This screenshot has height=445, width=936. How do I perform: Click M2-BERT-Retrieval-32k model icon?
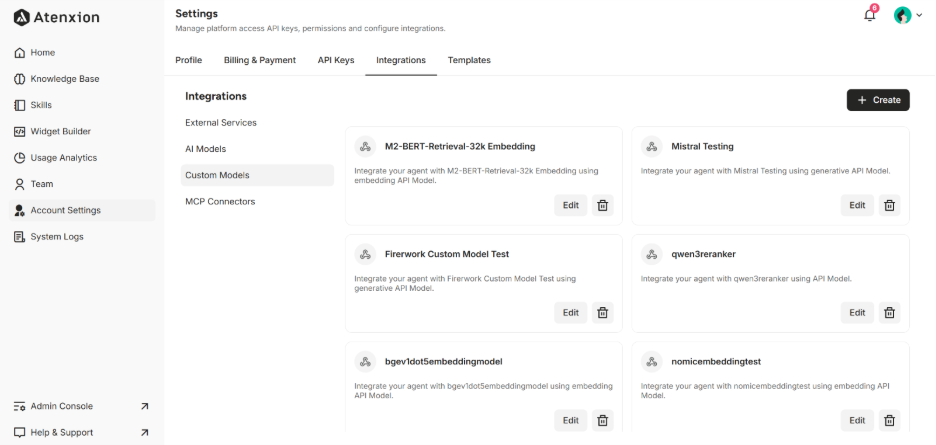[365, 146]
